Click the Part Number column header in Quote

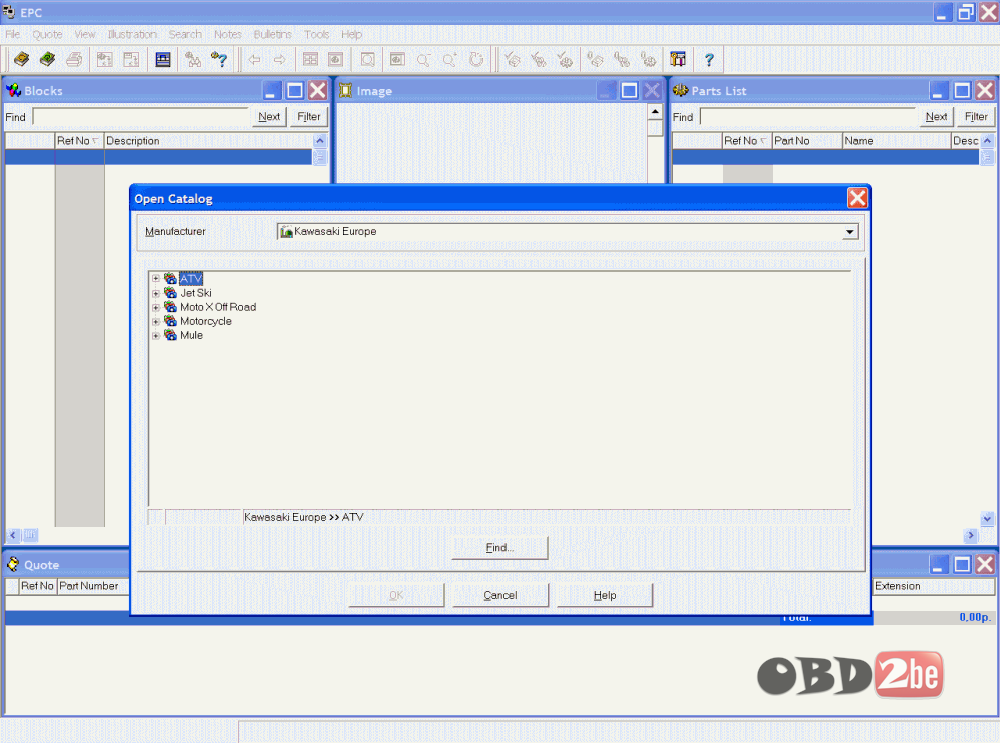93,586
